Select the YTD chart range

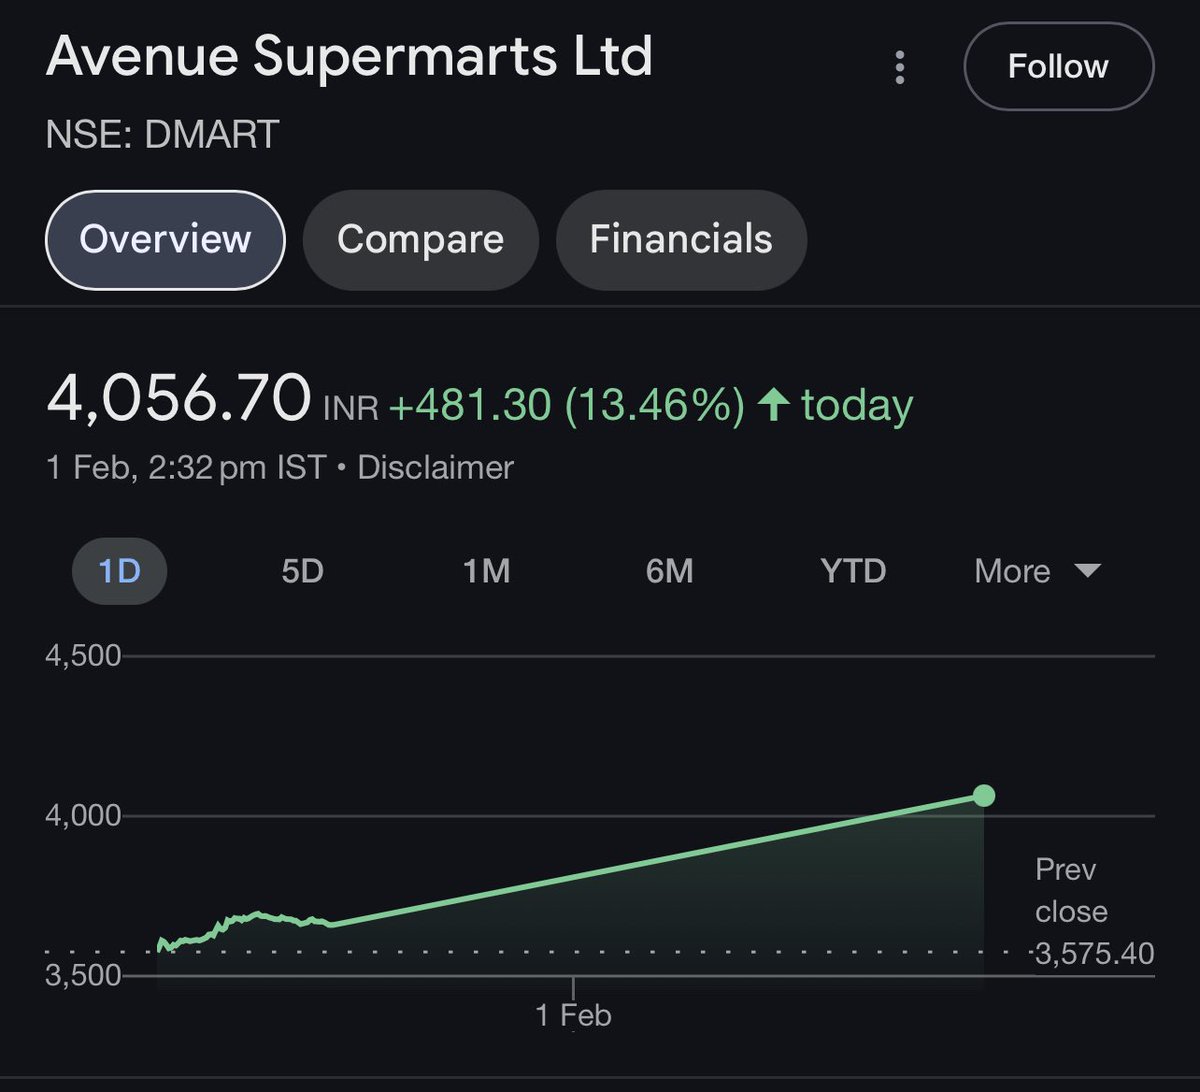point(853,572)
